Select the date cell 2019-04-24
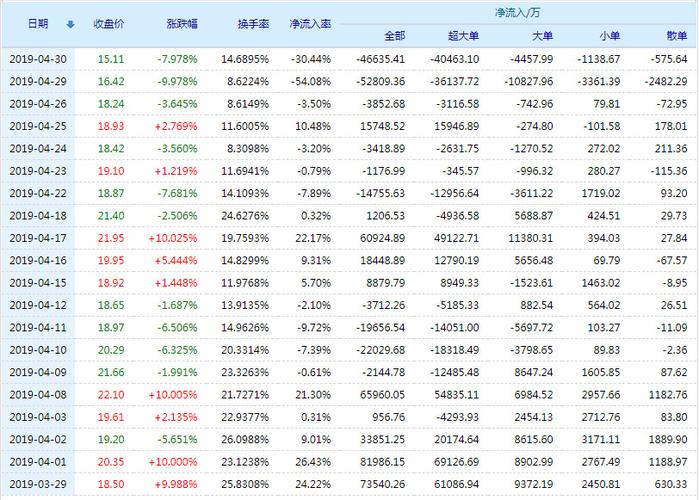Viewport: 699px width, 500px height. coord(38,148)
